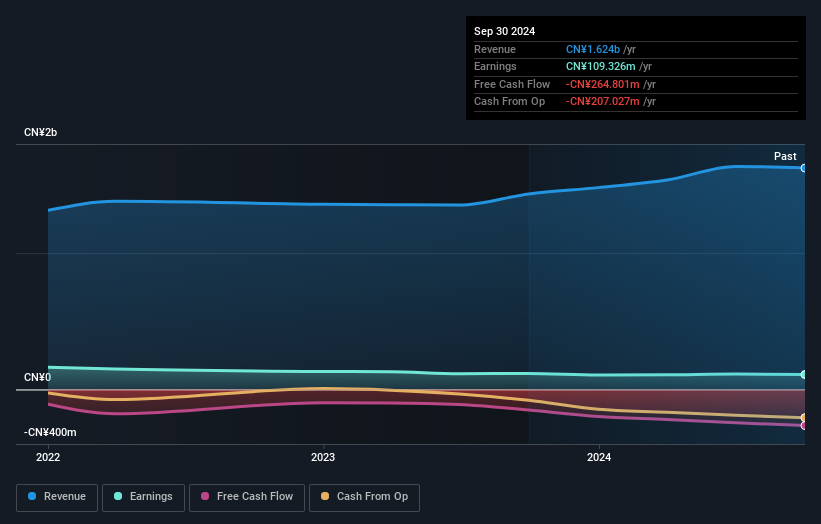Click the -CN¥400m y-axis label
The height and width of the screenshot is (524, 821).
click(x=50, y=432)
